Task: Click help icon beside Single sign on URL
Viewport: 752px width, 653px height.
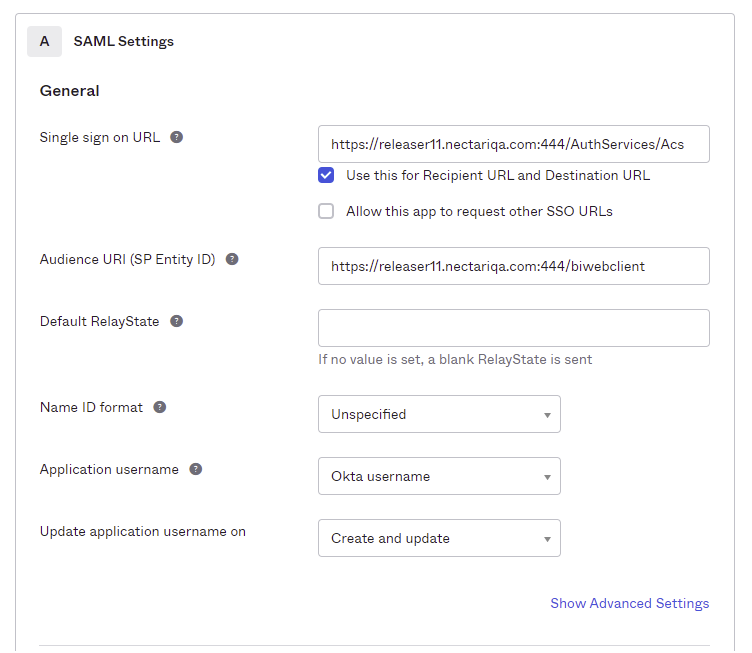Action: pos(177,137)
